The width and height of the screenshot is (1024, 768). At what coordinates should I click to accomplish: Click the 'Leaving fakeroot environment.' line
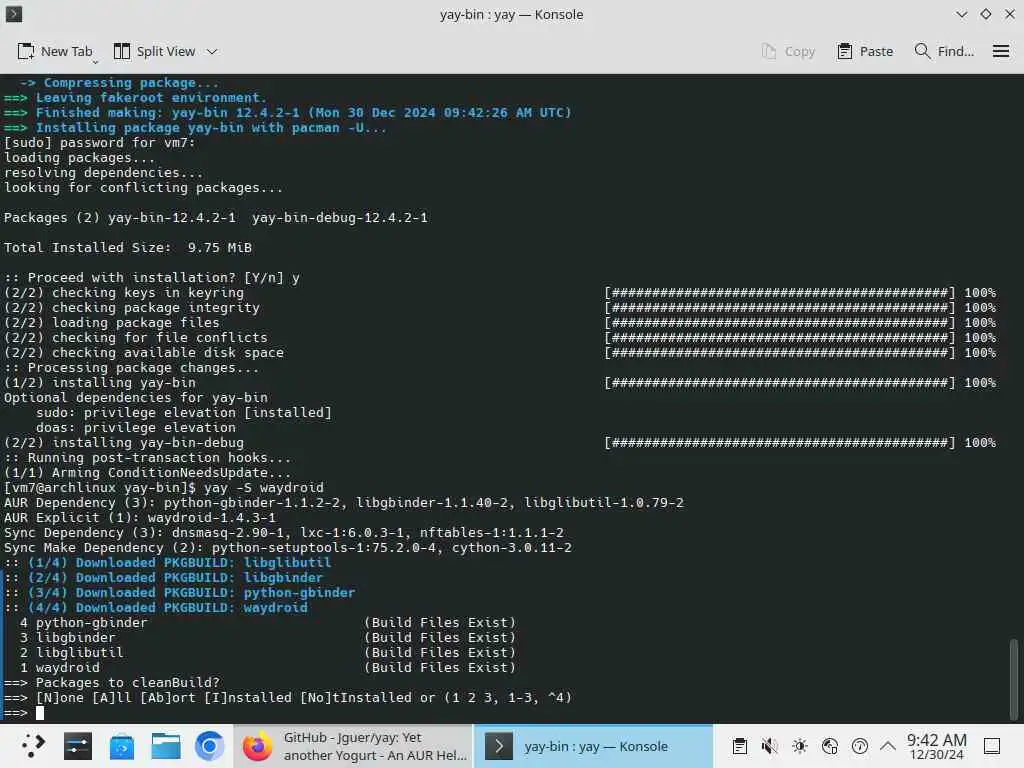click(136, 97)
